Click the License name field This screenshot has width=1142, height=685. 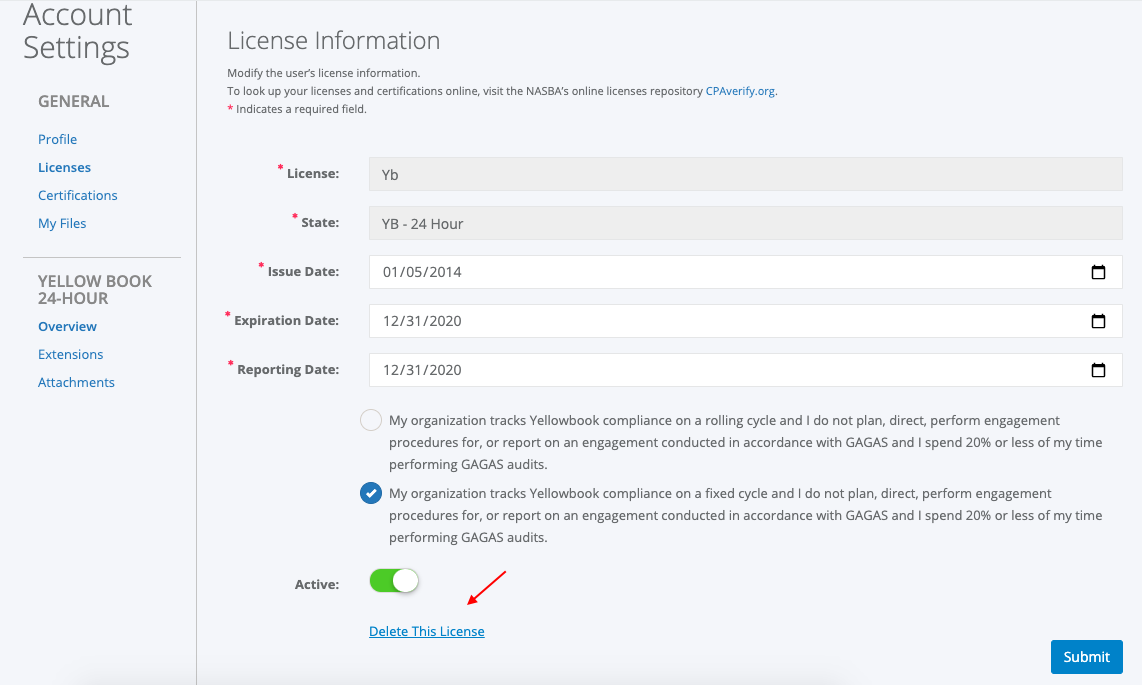(746, 174)
